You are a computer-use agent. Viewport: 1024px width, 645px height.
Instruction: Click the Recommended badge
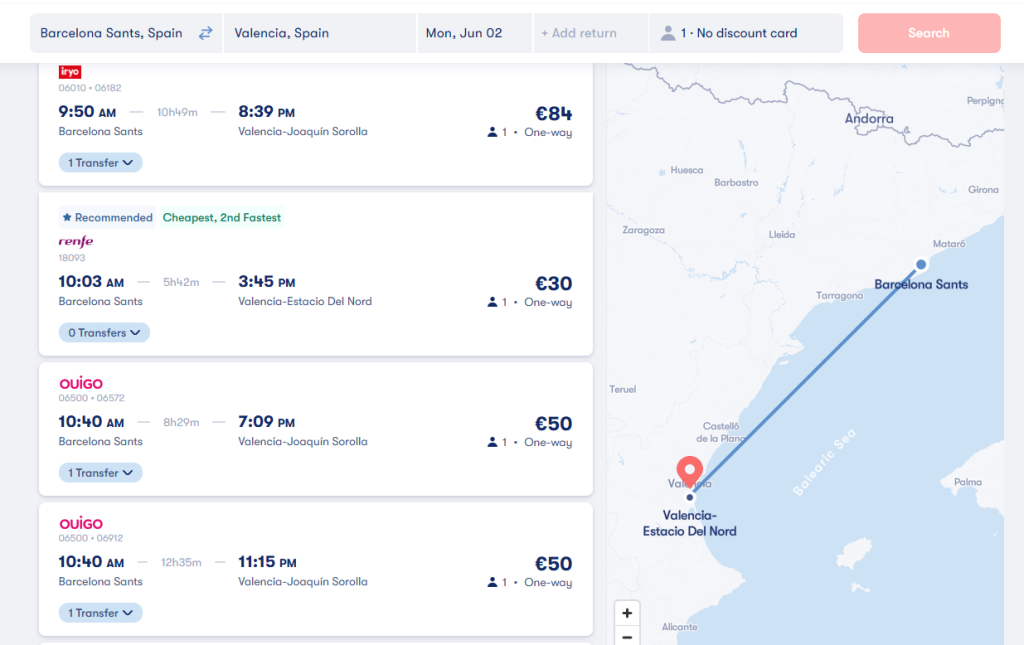[x=107, y=218]
